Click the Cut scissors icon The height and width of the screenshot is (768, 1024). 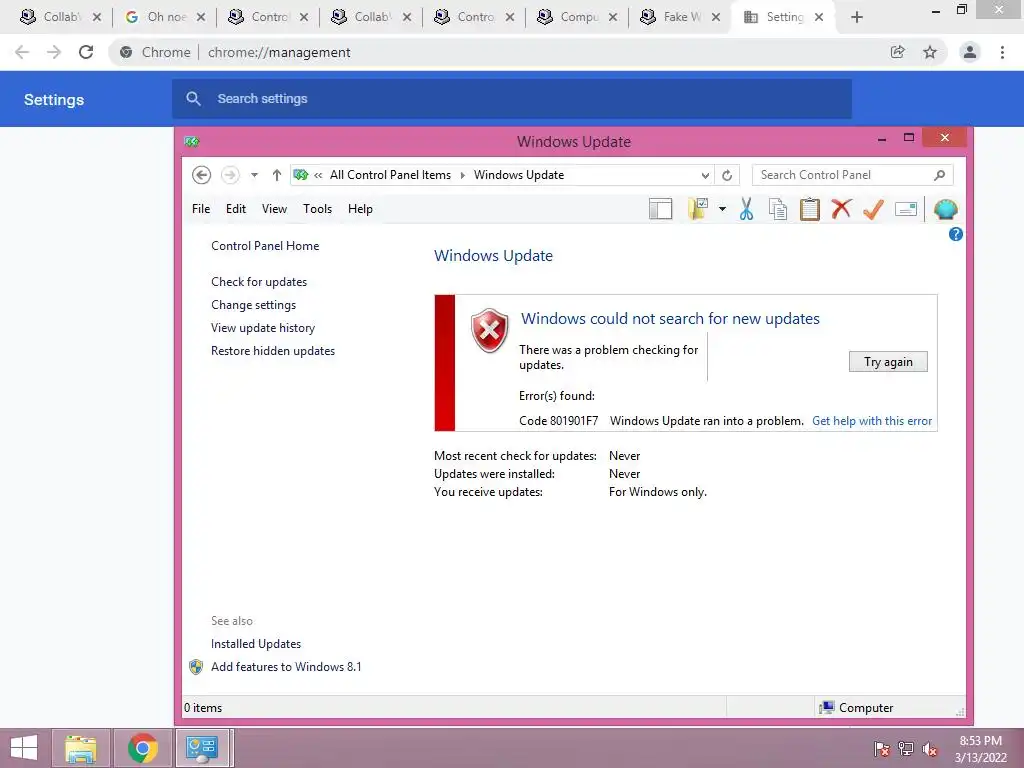tap(746, 209)
